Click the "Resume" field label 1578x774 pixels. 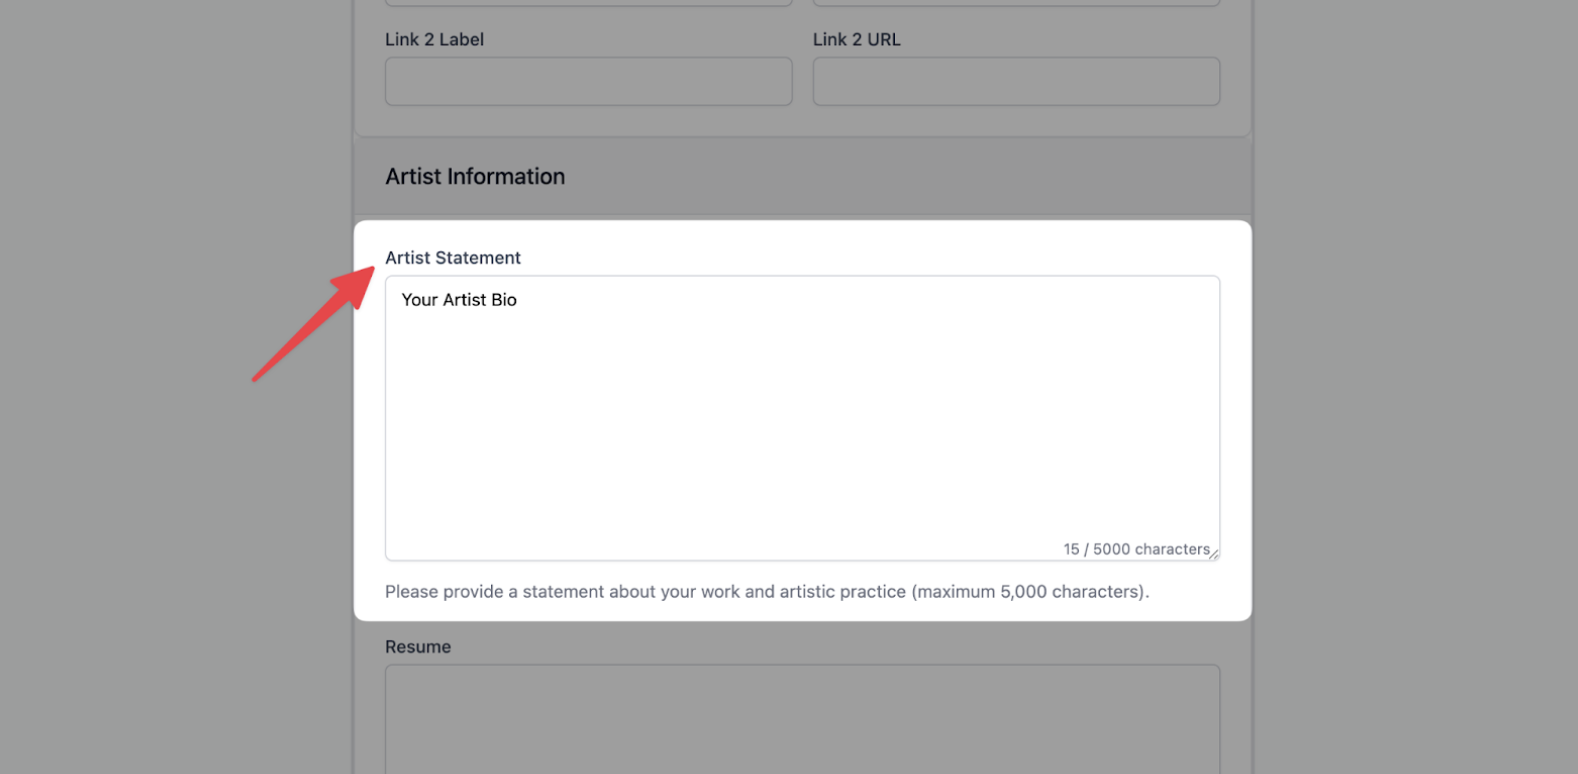pyautogui.click(x=418, y=647)
